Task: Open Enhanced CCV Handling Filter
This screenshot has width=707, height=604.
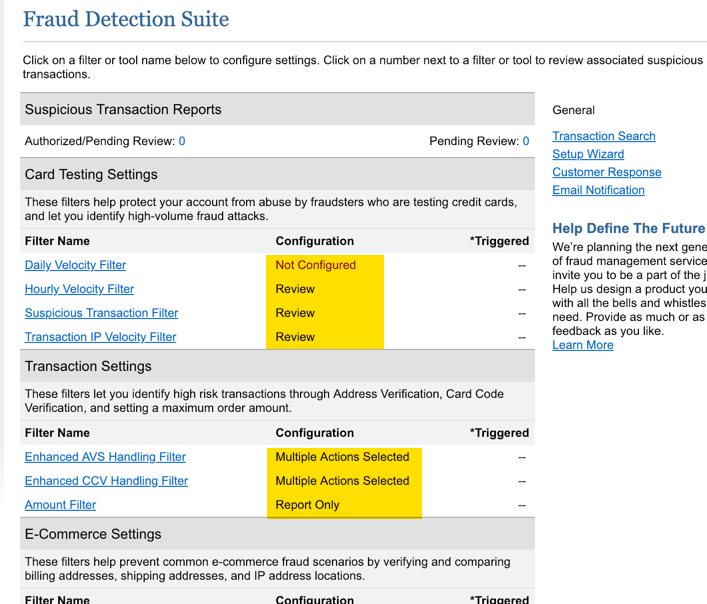Action: pos(106,481)
